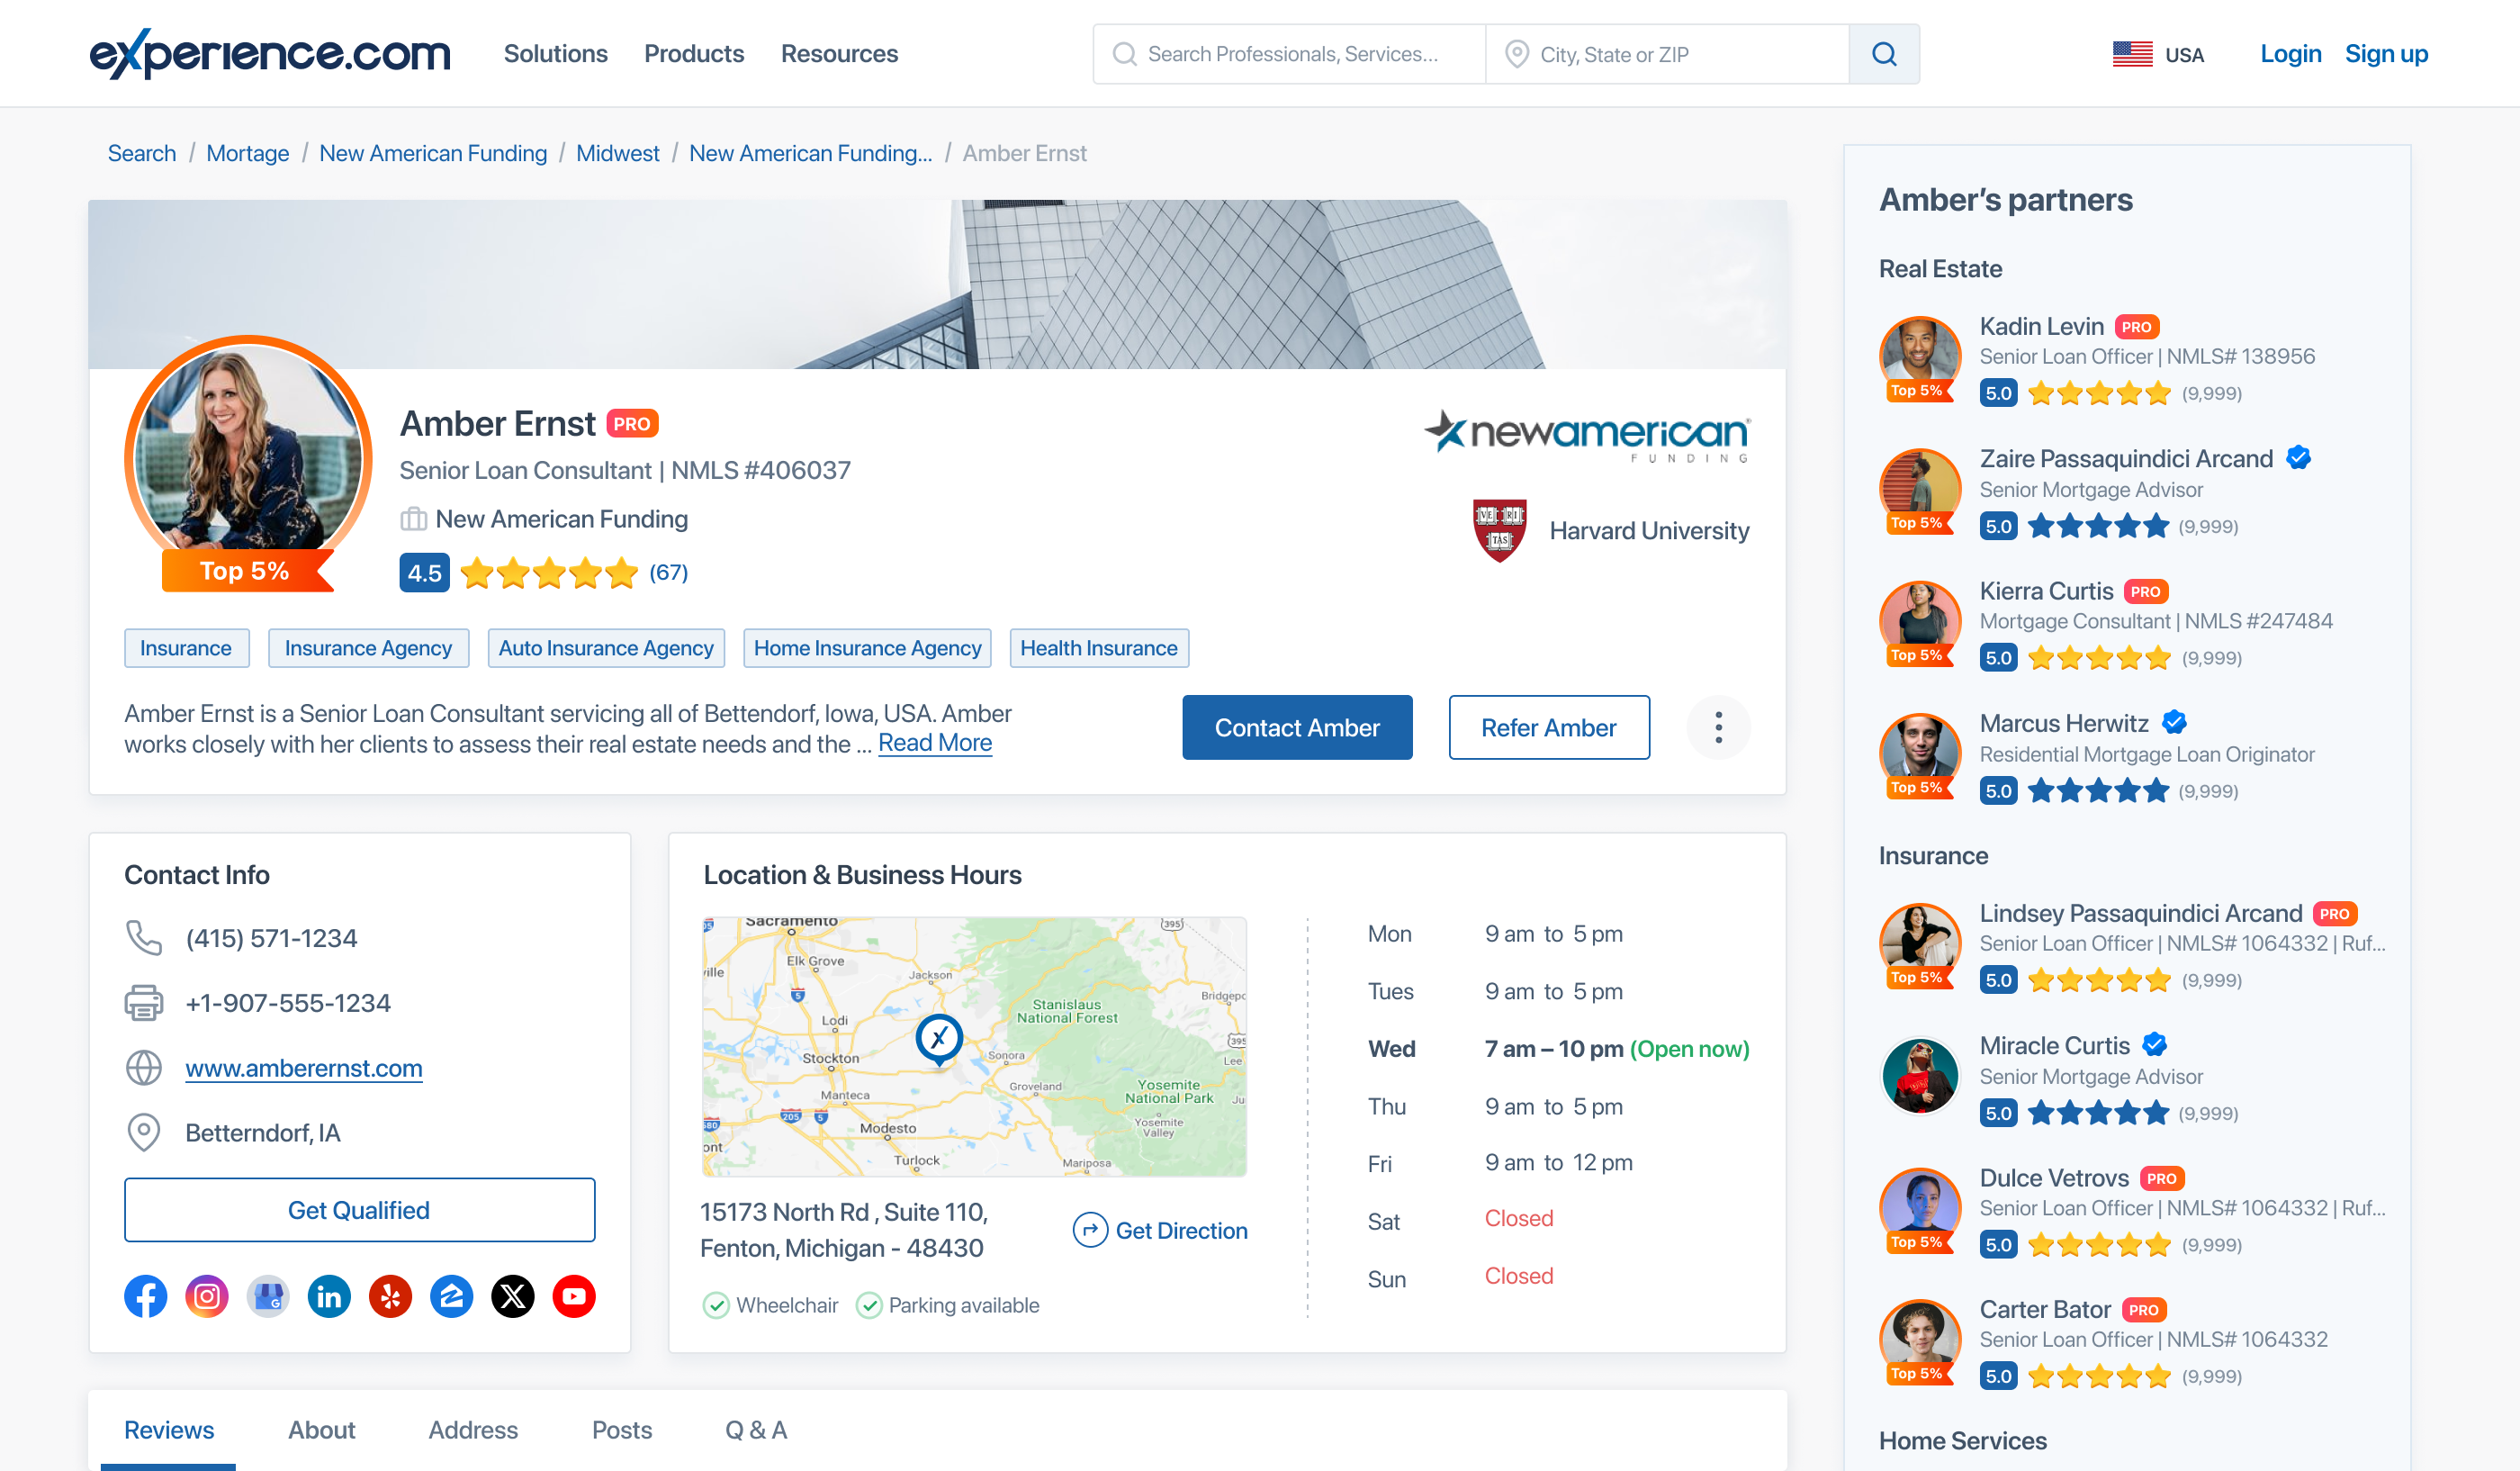
Task: Switch to the About tab
Action: pyautogui.click(x=321, y=1430)
